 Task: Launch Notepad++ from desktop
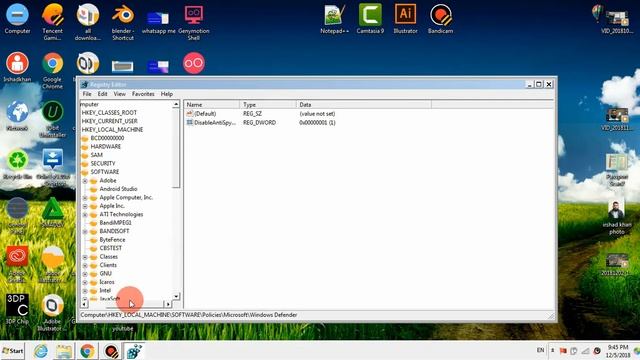335,19
